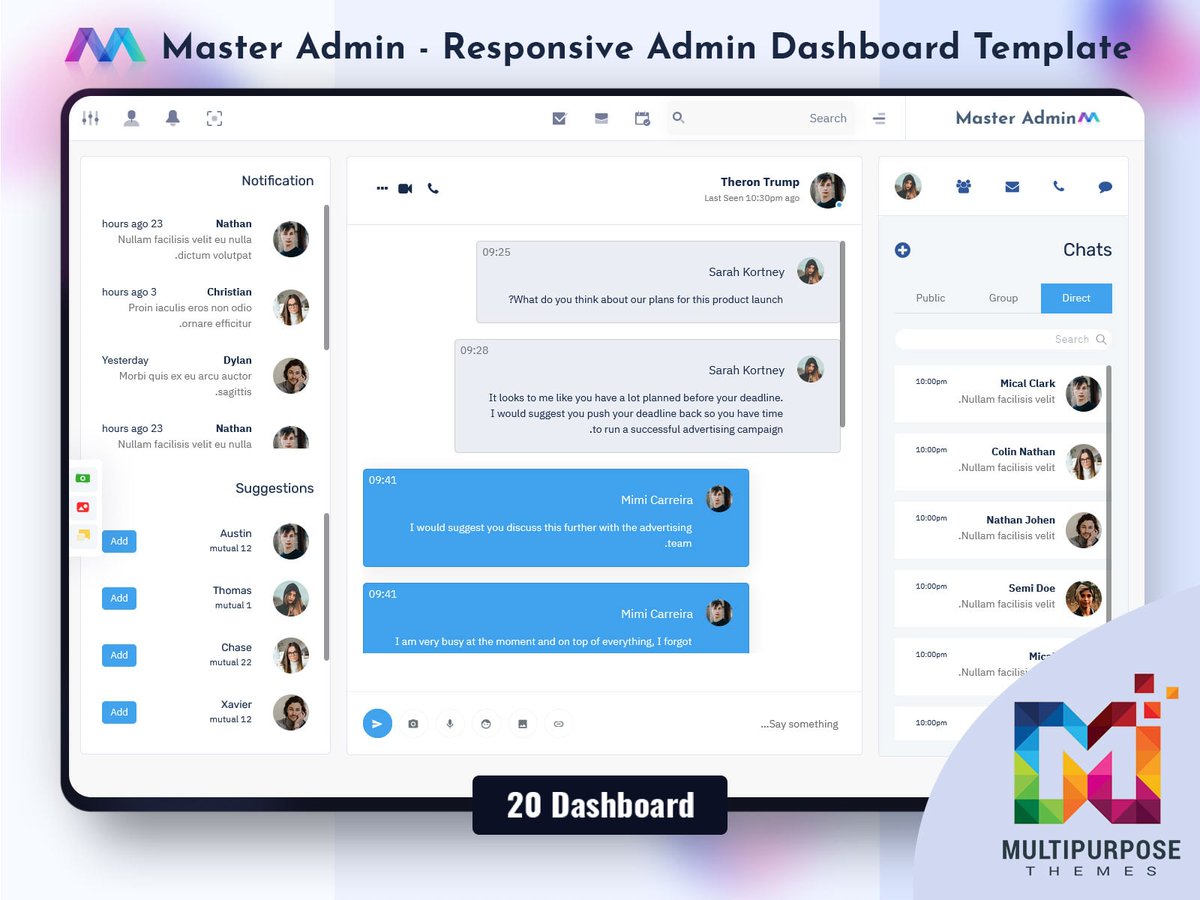
Task: Switch to the Group chats tab
Action: (1003, 297)
